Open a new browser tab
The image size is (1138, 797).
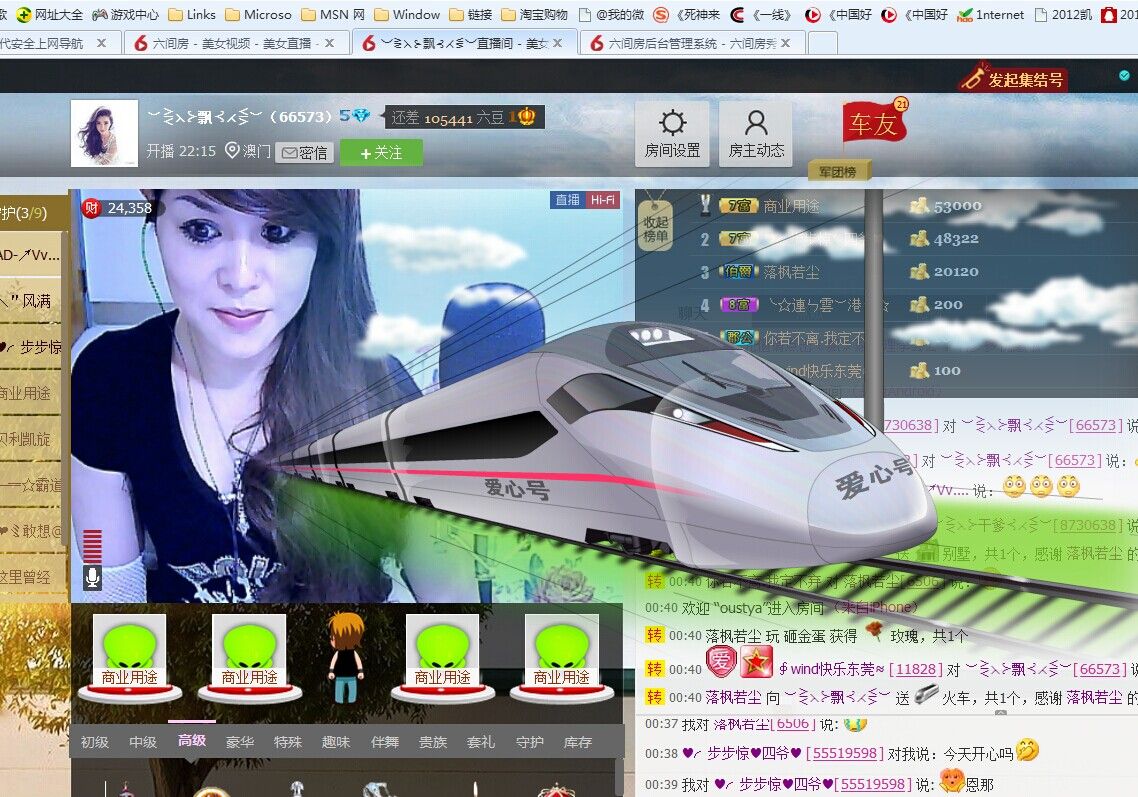(x=822, y=44)
